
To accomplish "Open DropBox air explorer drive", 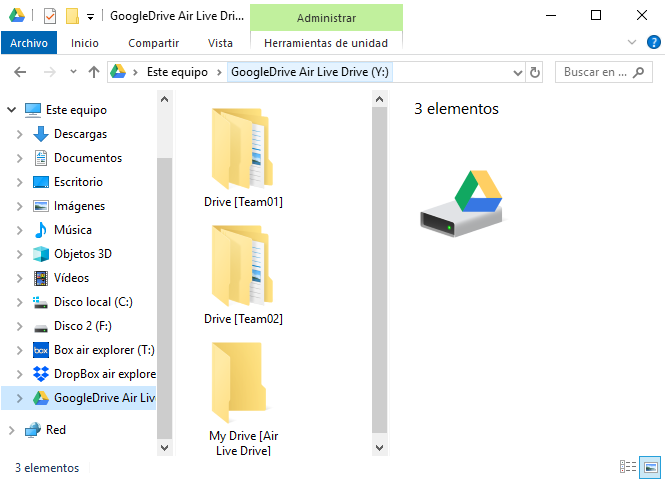I will (105, 374).
